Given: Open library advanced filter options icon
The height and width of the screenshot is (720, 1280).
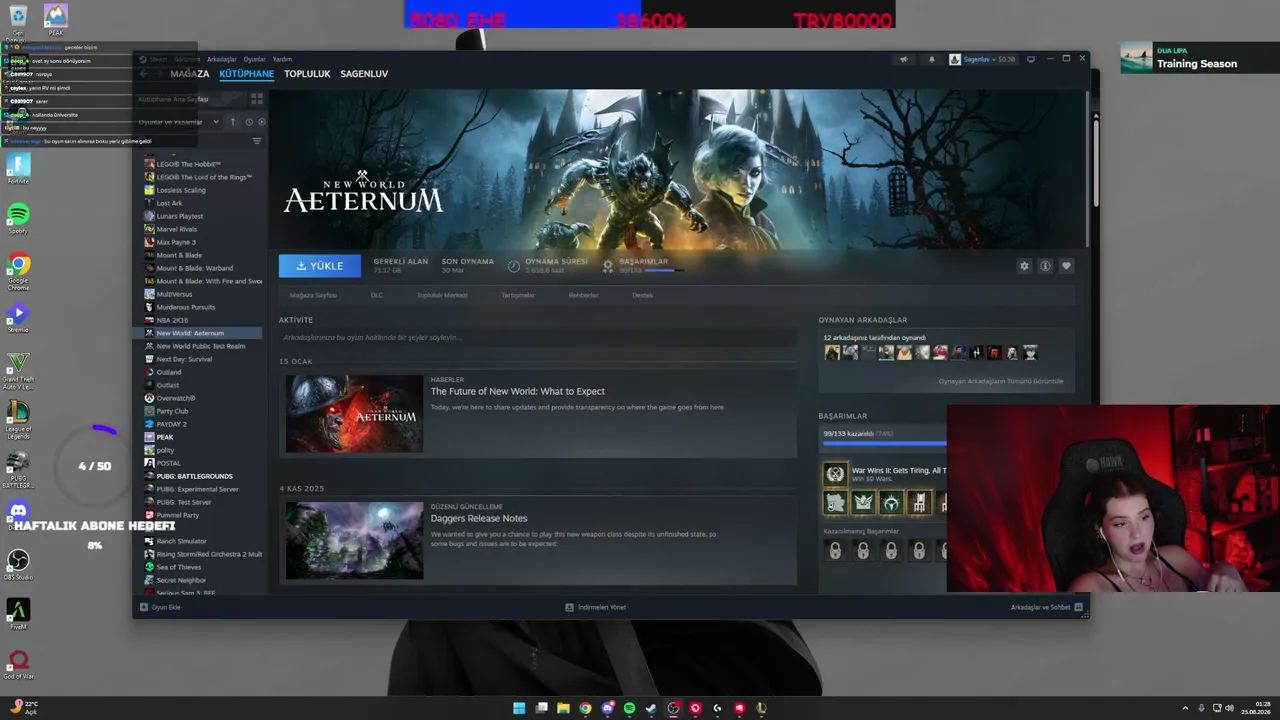Looking at the screenshot, I should point(257,141).
